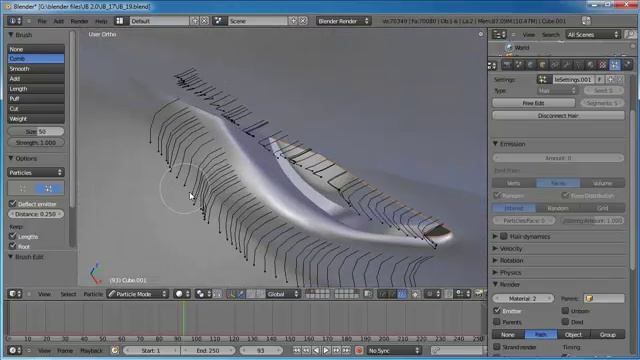
Task: Open the No Sync dropdown
Action: pos(394,350)
